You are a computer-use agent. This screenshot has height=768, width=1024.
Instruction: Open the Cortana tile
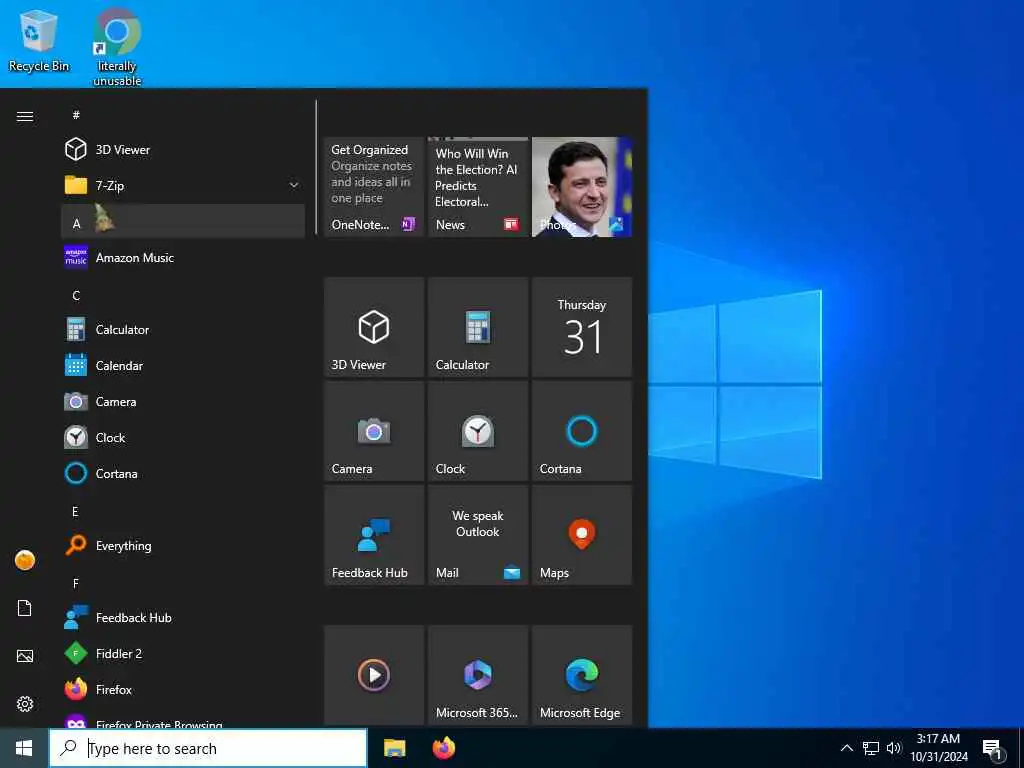coord(582,431)
